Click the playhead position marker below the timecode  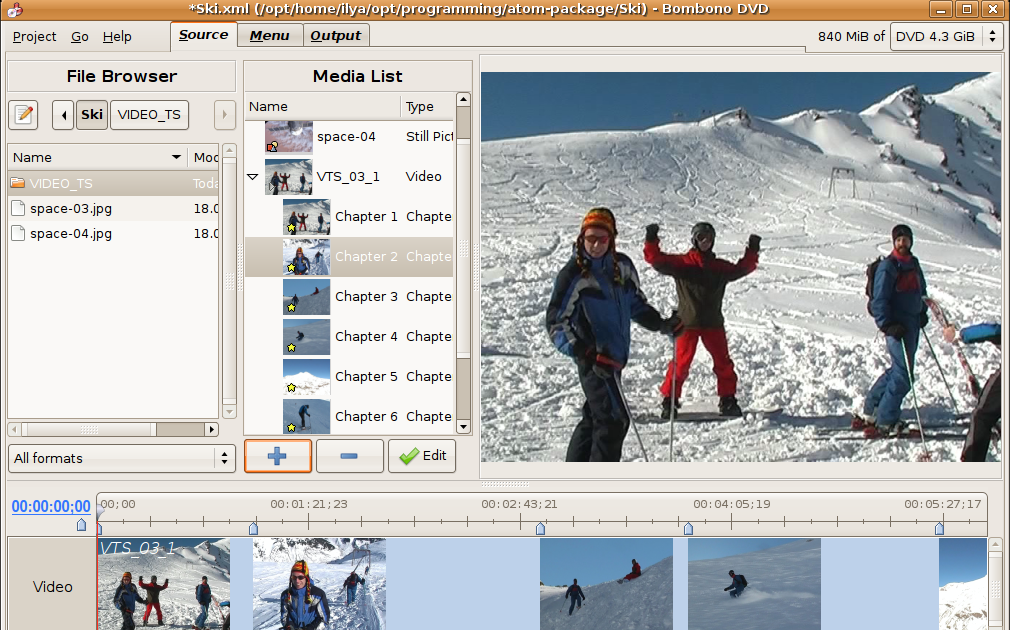coord(81,525)
